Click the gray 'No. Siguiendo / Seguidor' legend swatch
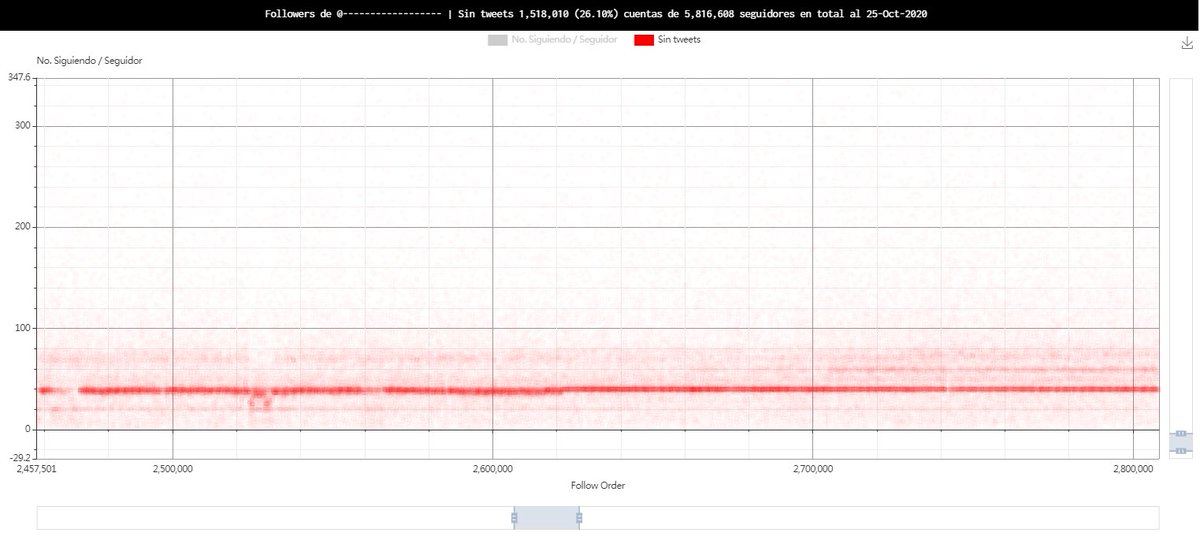The height and width of the screenshot is (540, 1200). coord(497,40)
